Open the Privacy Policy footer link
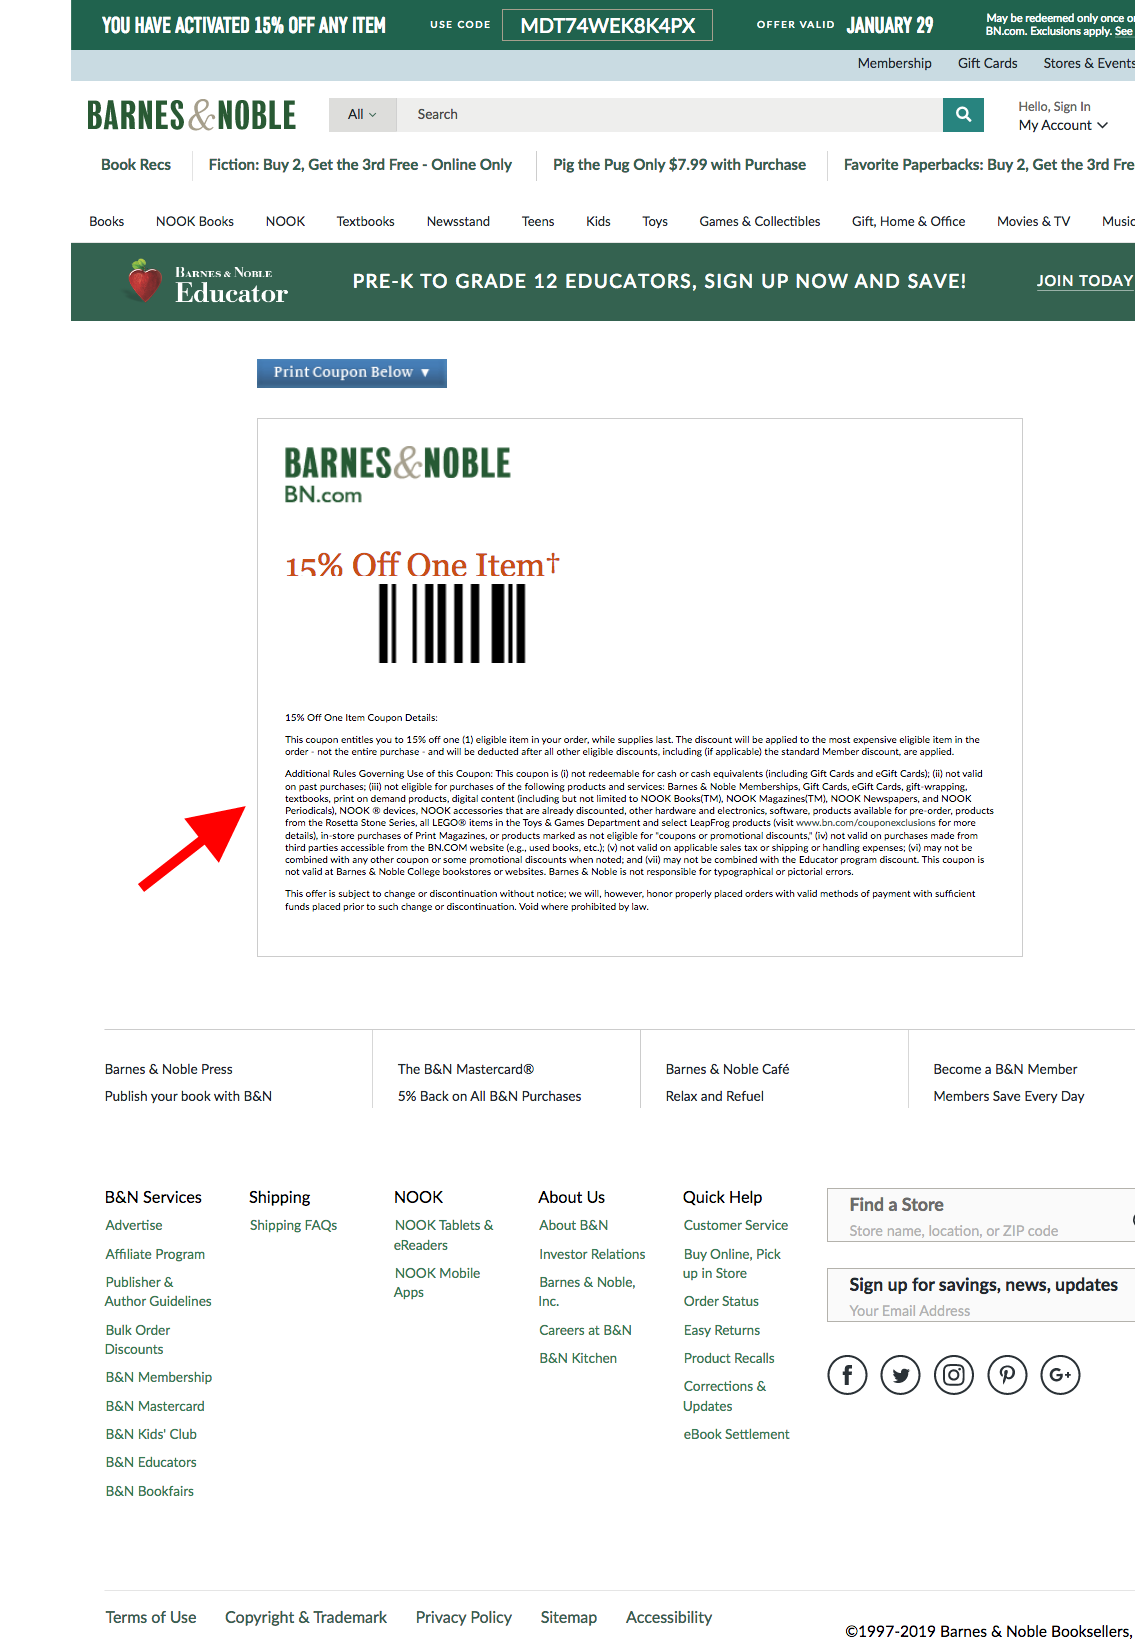This screenshot has width=1135, height=1640. tap(463, 1617)
